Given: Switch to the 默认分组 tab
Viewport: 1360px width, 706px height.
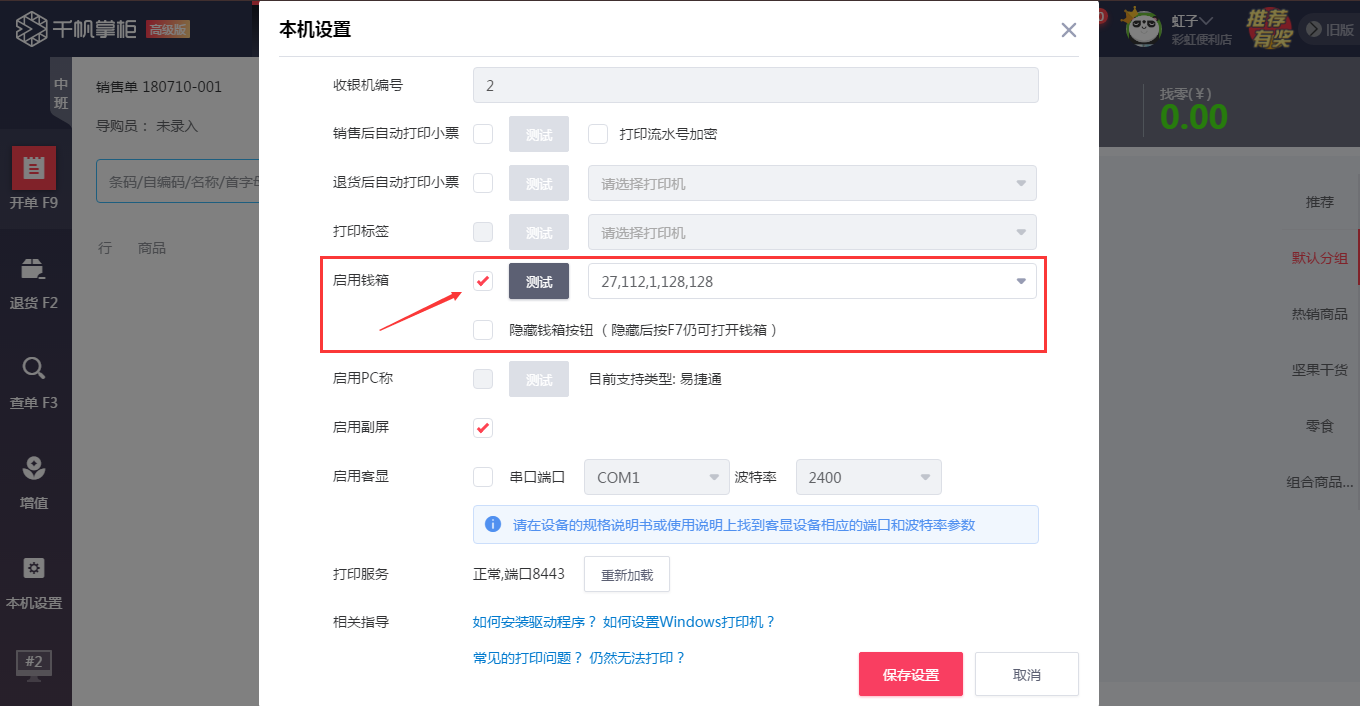Looking at the screenshot, I should [1319, 257].
